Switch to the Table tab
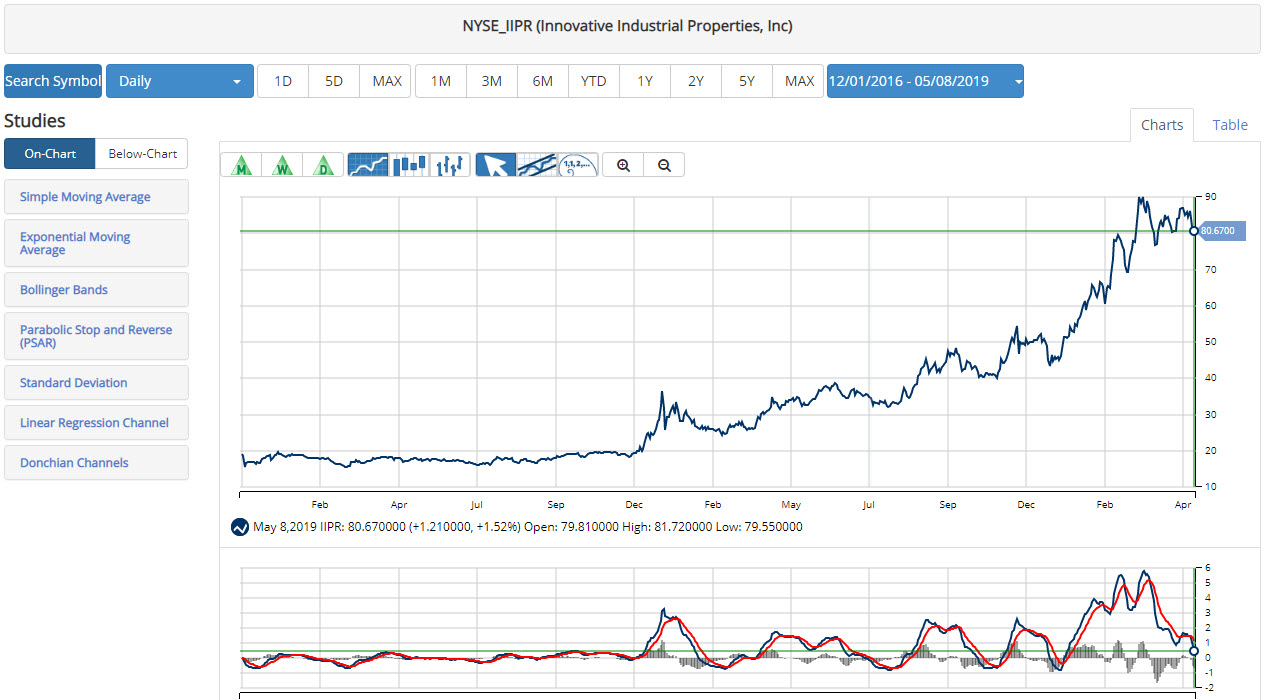 (x=1230, y=125)
